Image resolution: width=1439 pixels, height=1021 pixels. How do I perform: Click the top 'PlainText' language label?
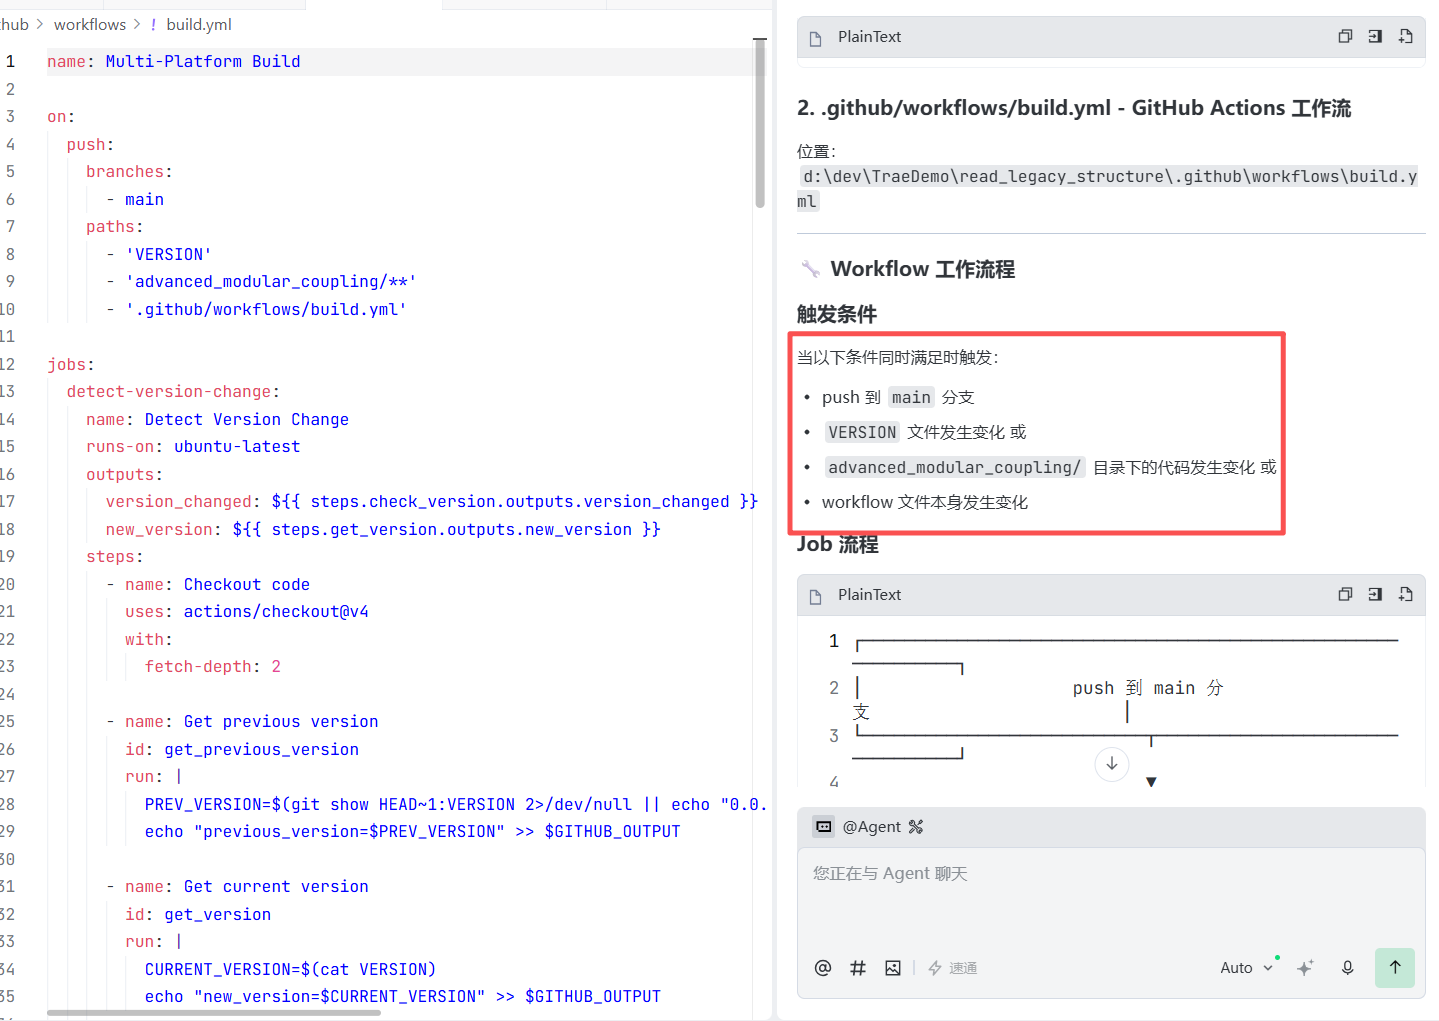tap(869, 36)
